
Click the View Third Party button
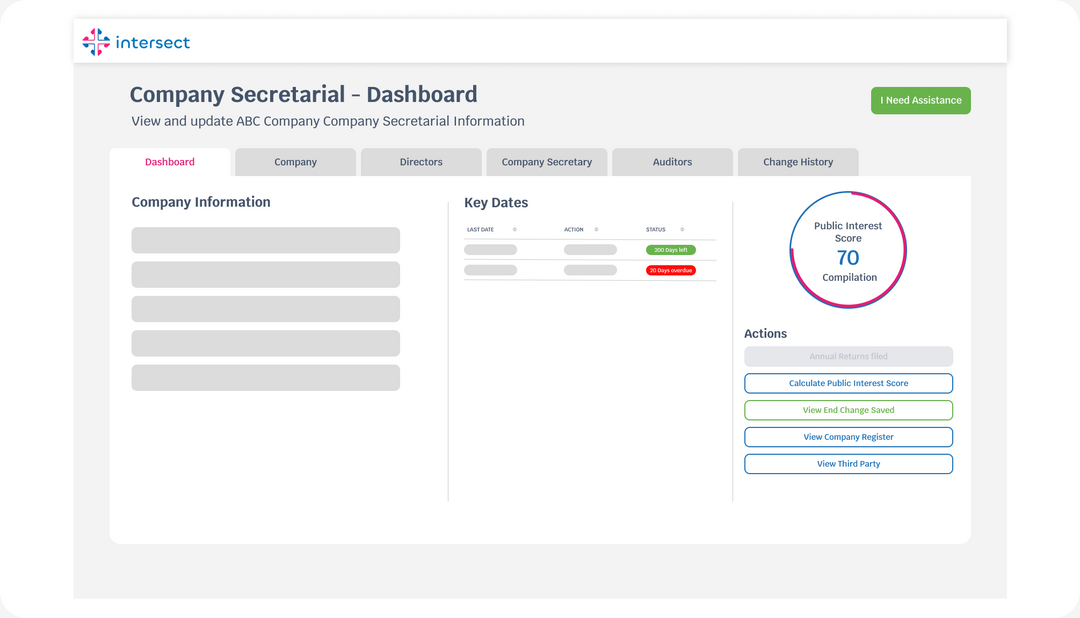(x=848, y=464)
